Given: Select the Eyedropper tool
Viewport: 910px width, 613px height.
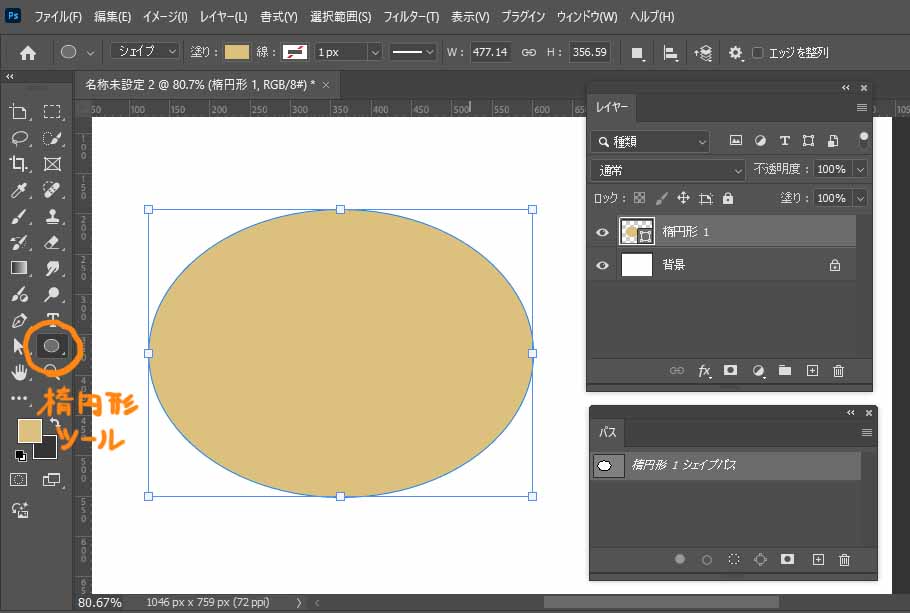Looking at the screenshot, I should (18, 190).
